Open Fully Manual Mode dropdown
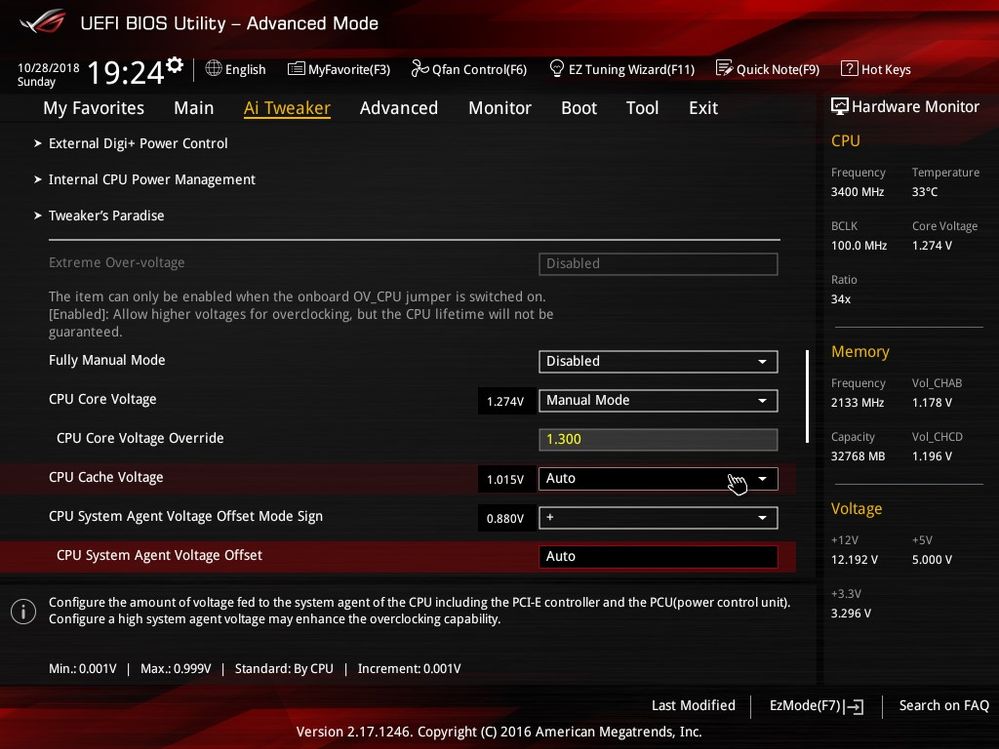 pyautogui.click(x=658, y=362)
